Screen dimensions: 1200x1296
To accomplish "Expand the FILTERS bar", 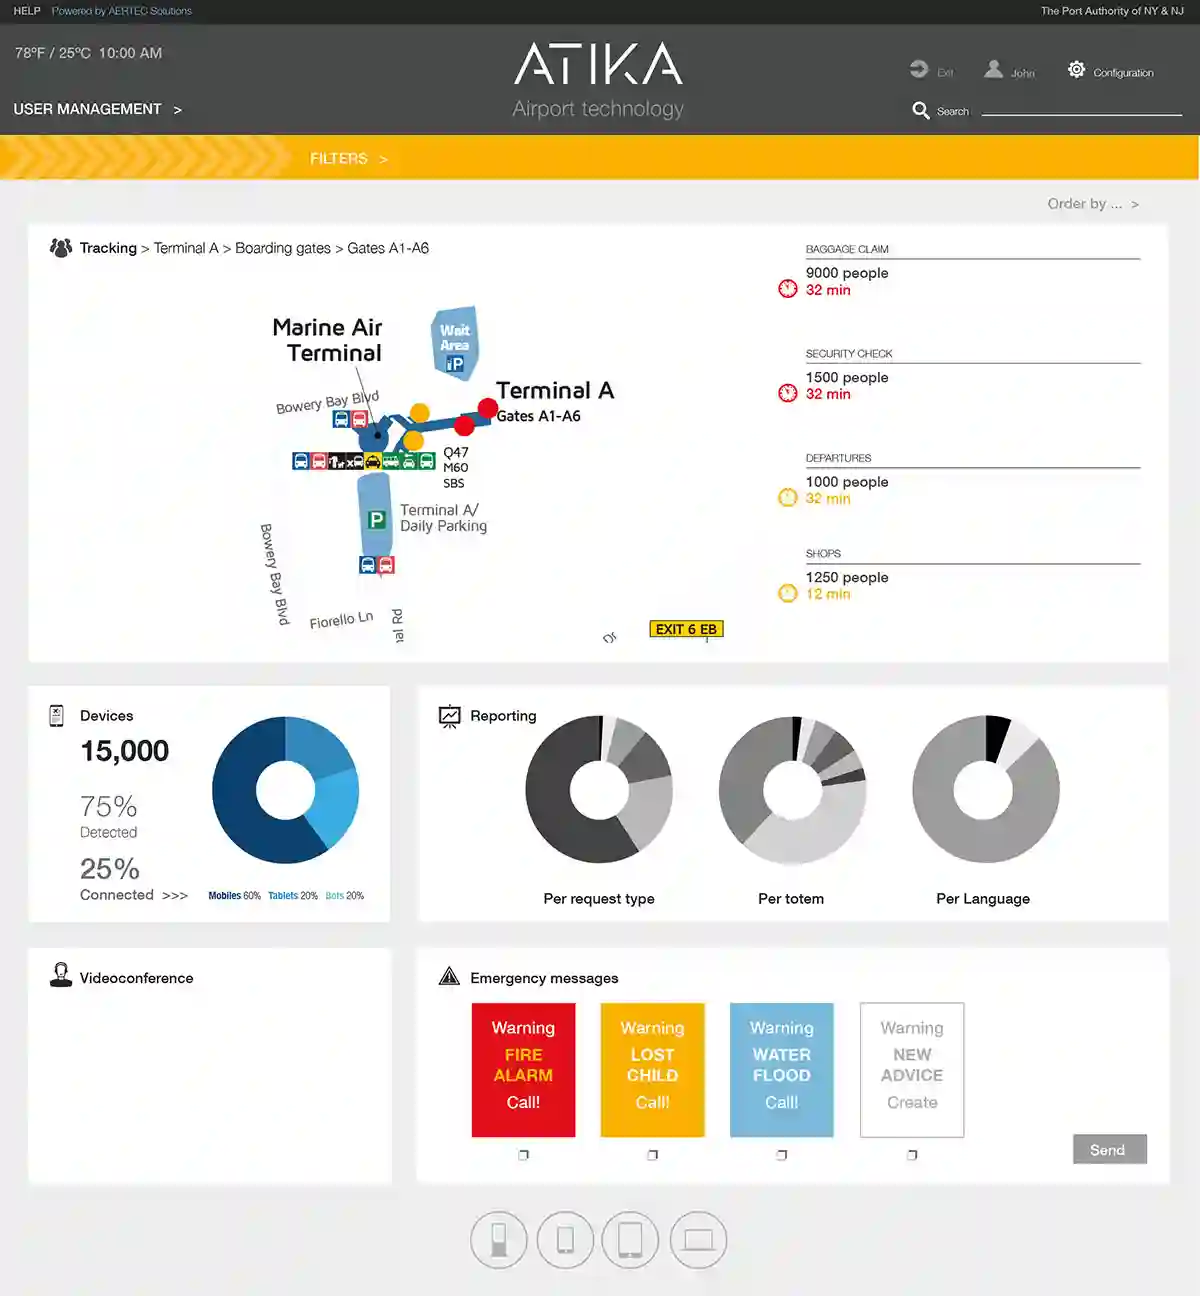I will pos(349,158).
